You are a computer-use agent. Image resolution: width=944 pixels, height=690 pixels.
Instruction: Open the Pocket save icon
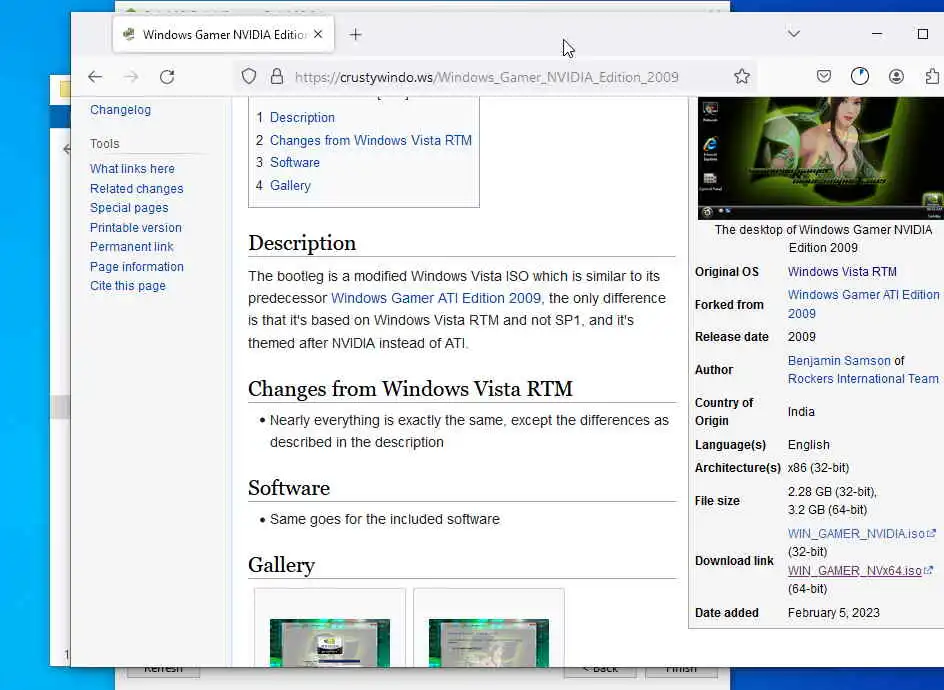824,76
